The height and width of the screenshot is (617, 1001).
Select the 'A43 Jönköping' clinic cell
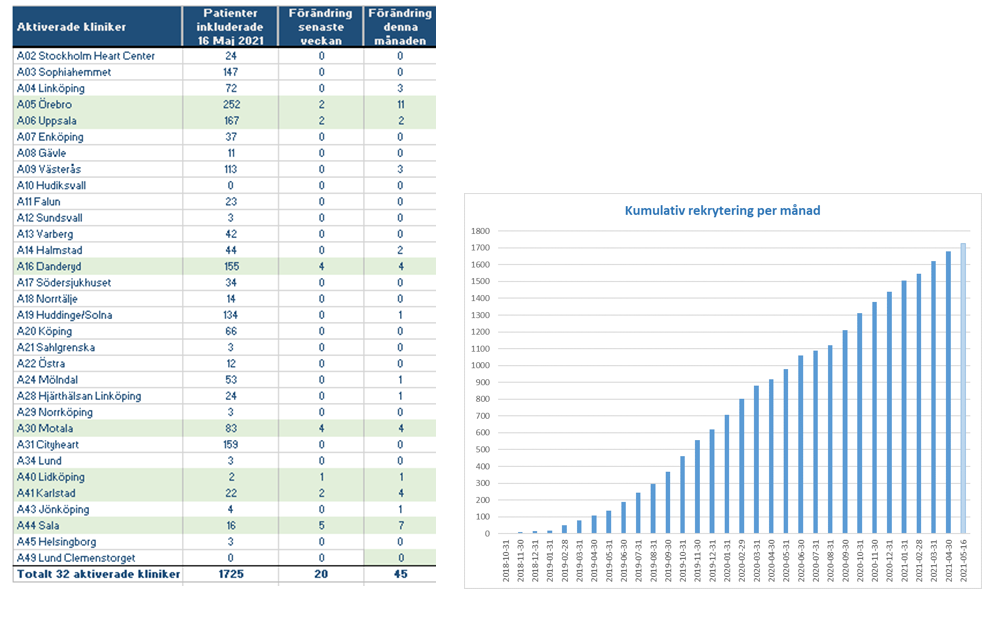click(x=98, y=510)
